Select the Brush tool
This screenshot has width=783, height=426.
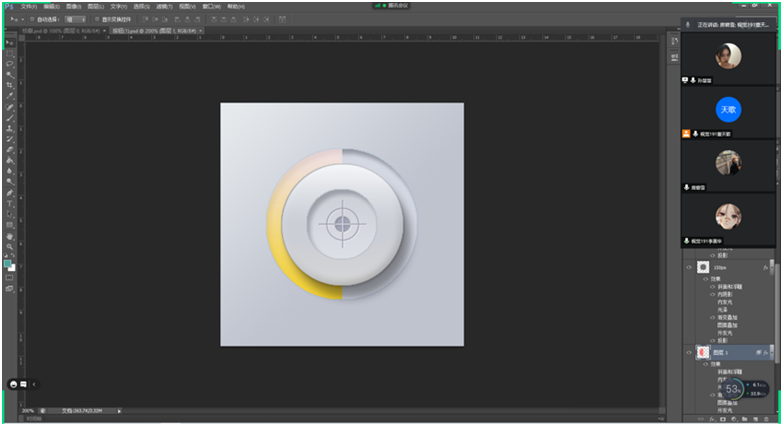[x=10, y=117]
